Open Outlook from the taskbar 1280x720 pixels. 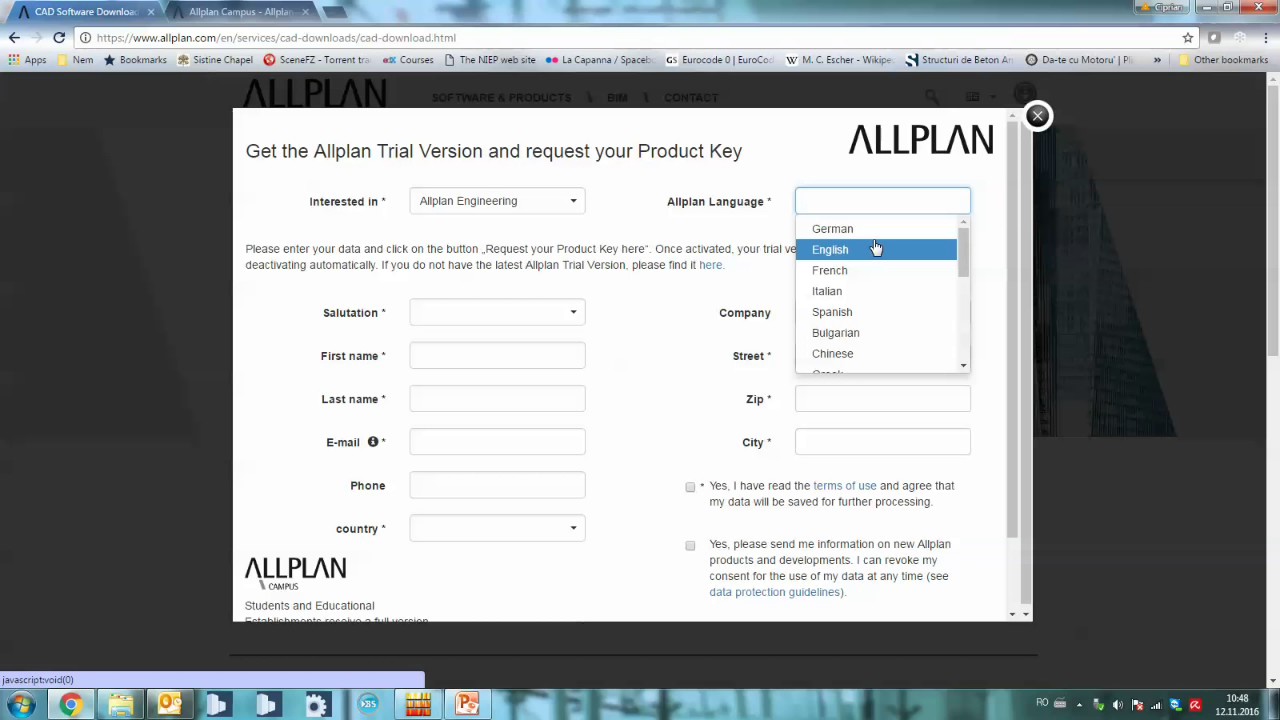pos(169,705)
